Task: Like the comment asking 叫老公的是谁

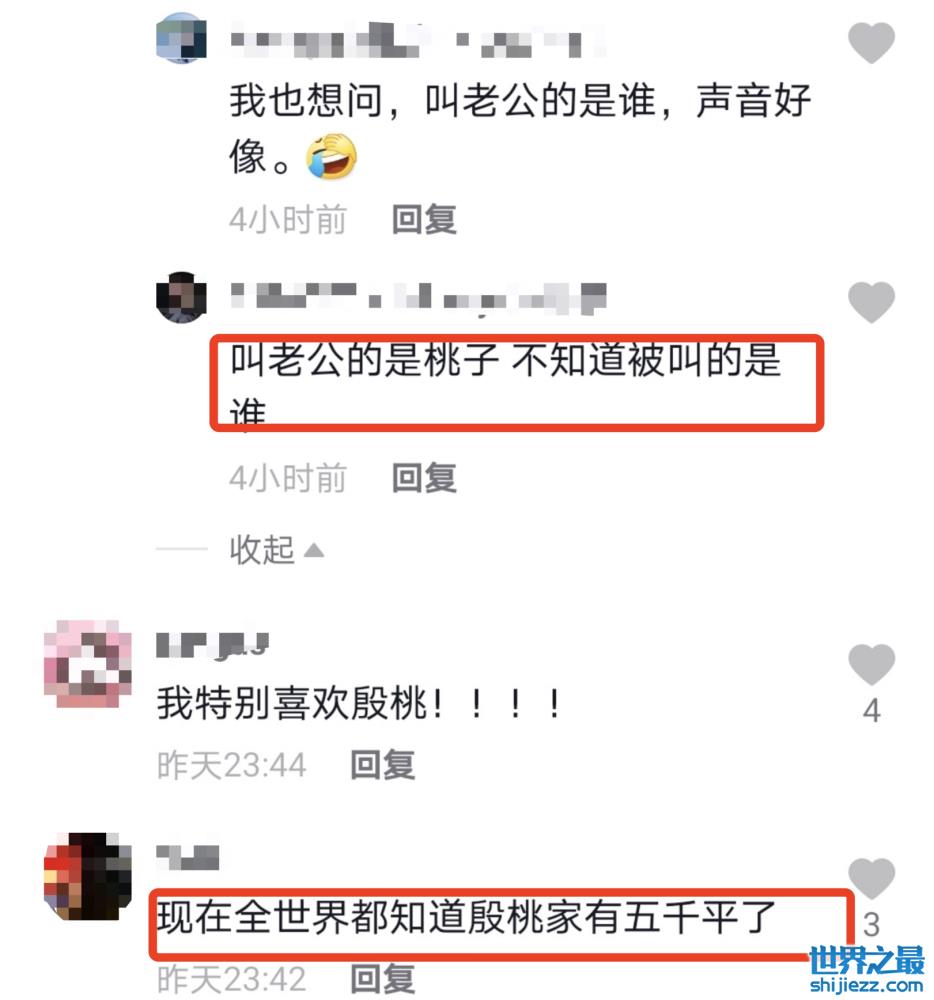Action: coord(871,42)
